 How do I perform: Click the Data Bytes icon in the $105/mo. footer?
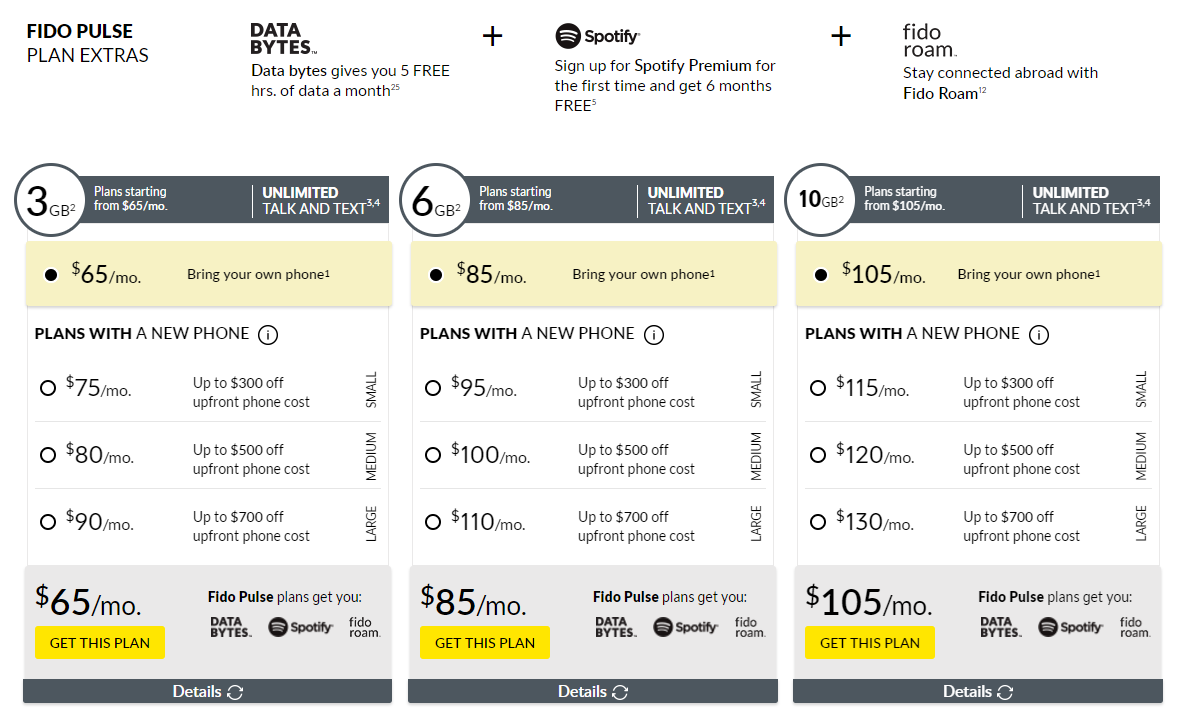coord(1000,627)
